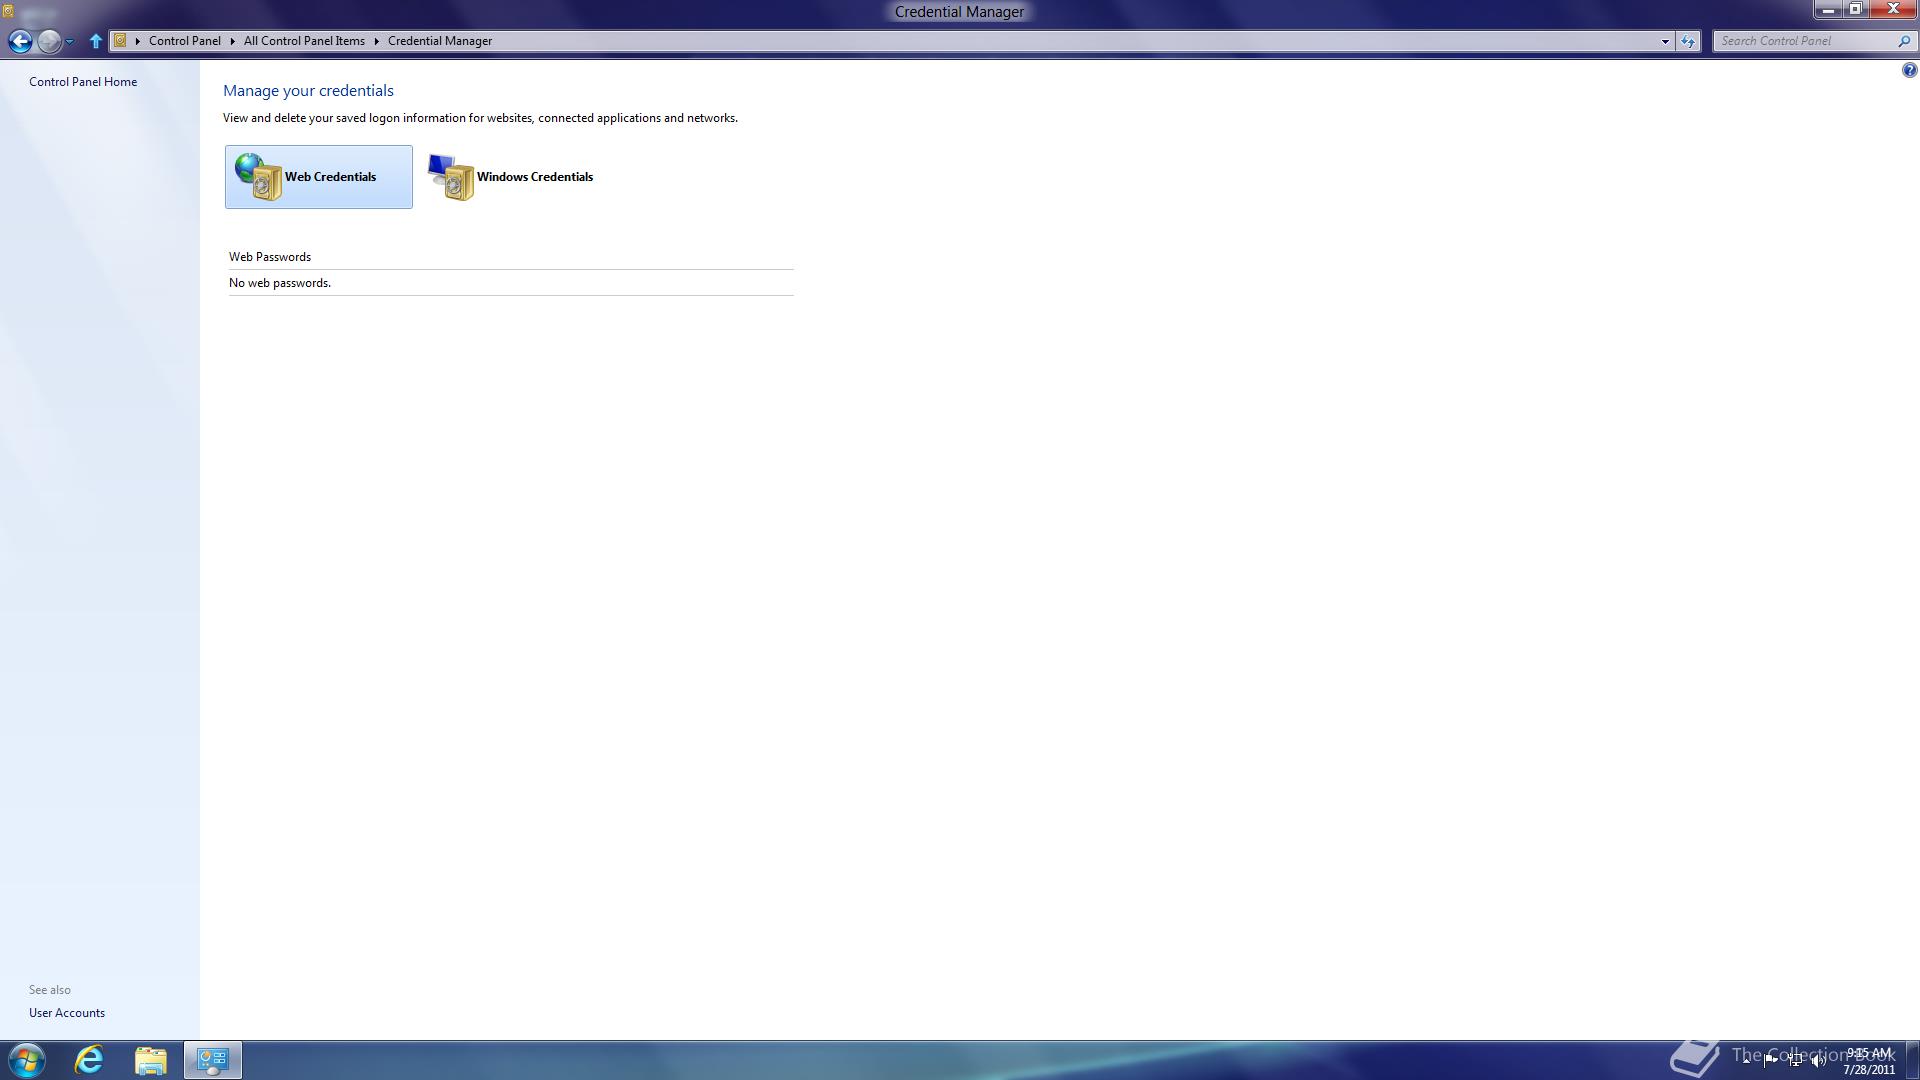Viewport: 1920px width, 1080px height.
Task: Click the volume speaker tray icon
Action: coord(1818,1061)
